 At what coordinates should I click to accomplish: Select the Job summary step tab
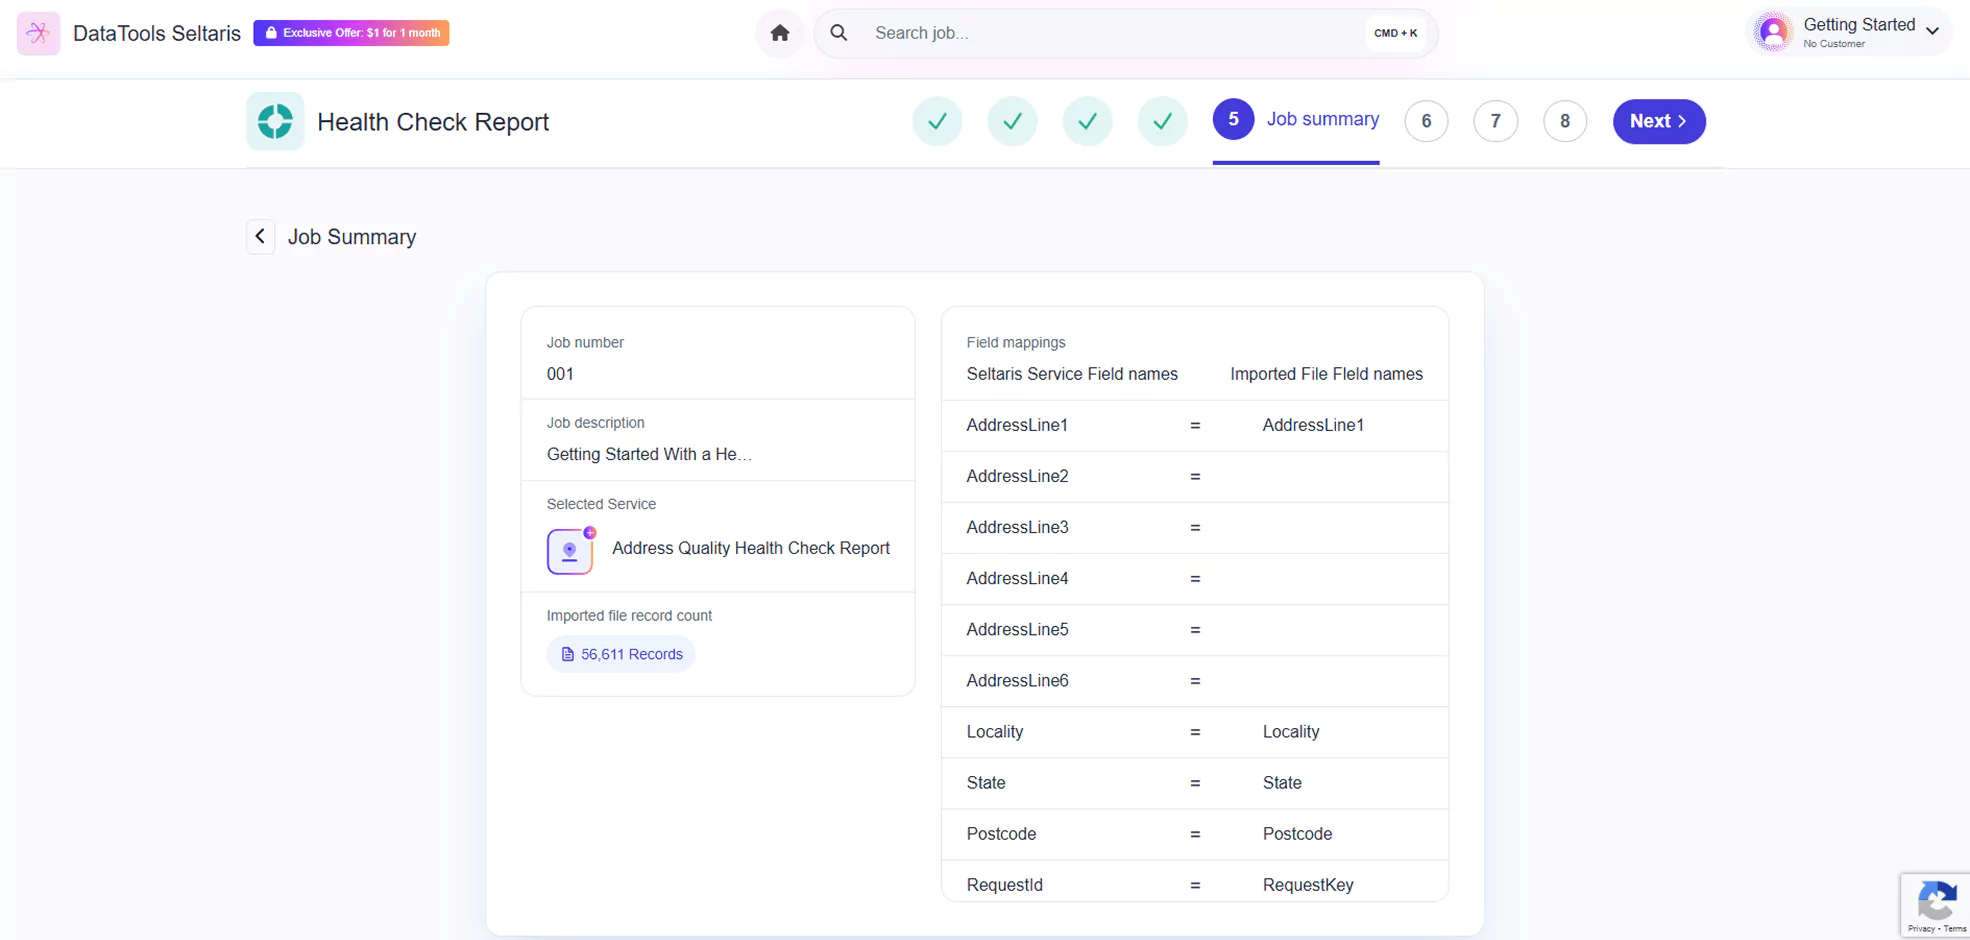pos(1296,120)
